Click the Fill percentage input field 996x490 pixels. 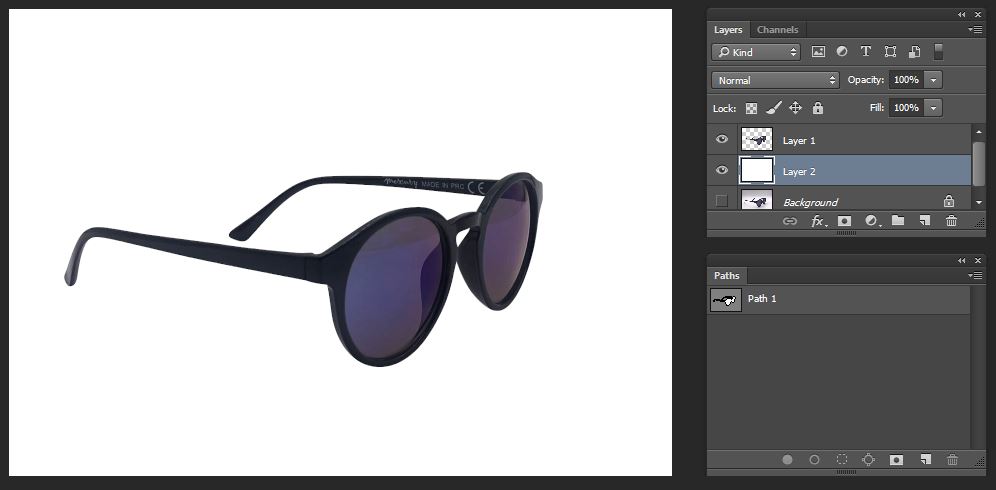pos(906,108)
